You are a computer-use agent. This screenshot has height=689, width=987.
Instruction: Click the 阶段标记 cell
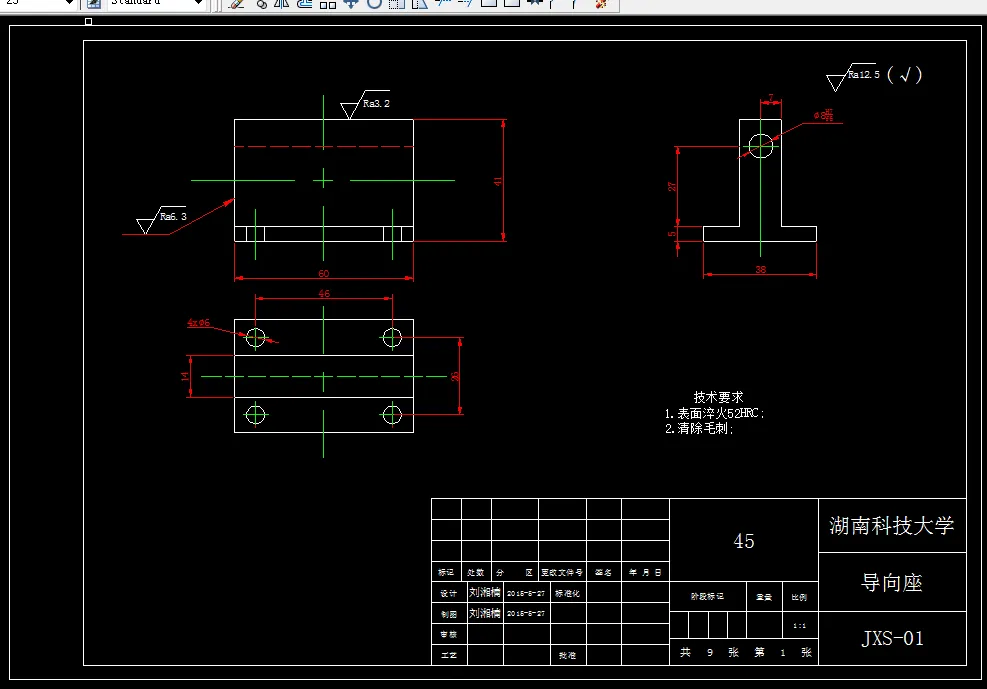(x=708, y=596)
